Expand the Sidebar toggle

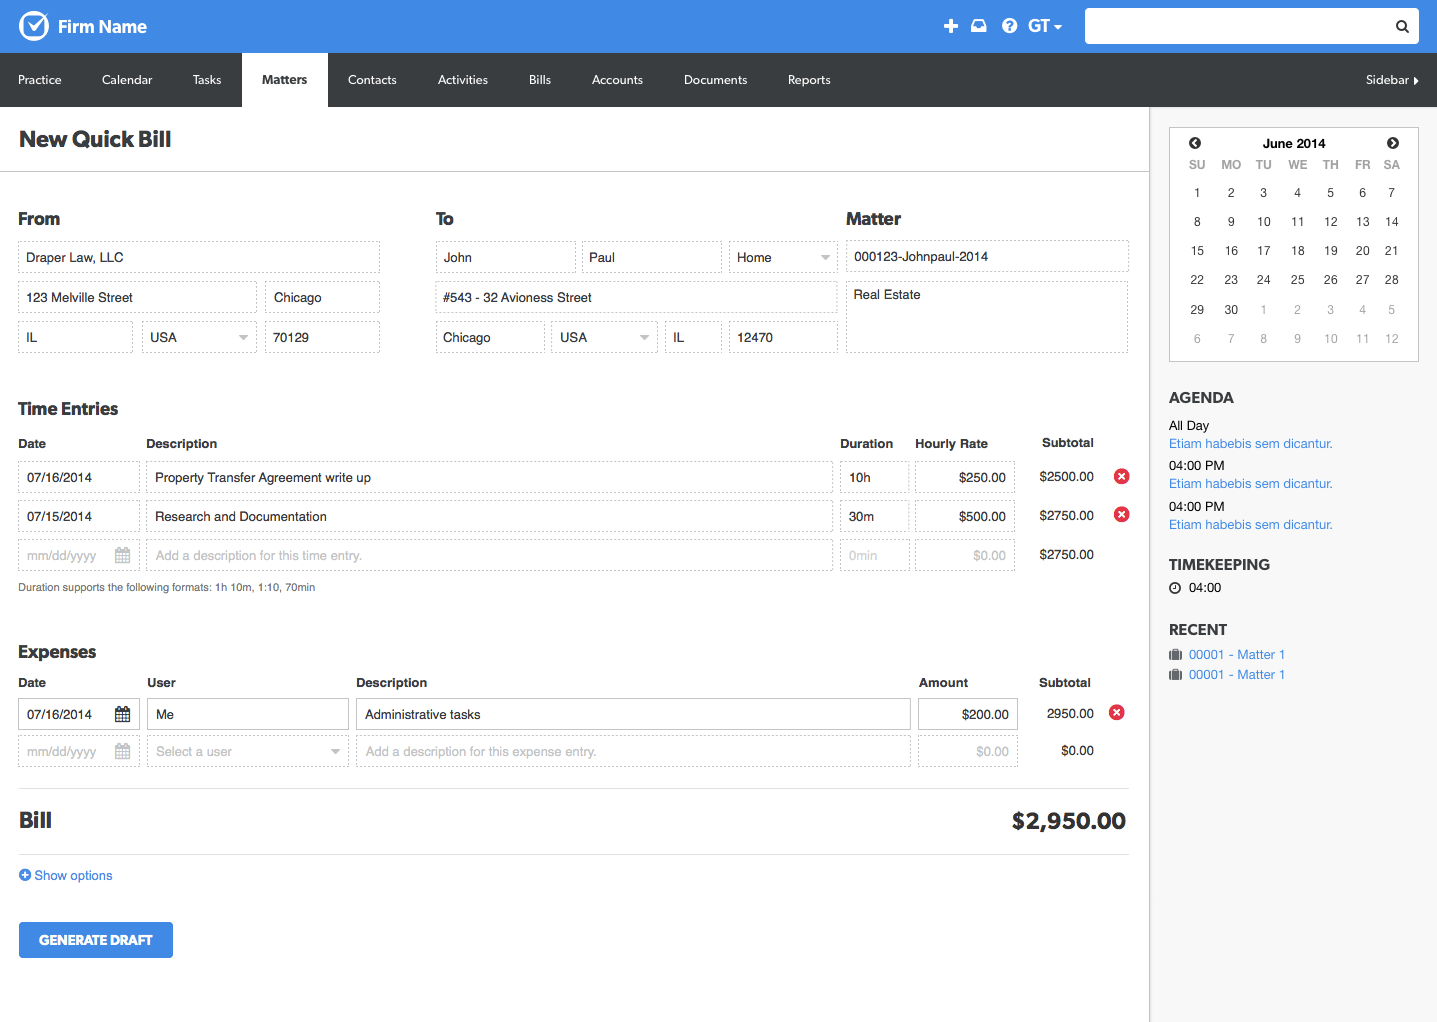pyautogui.click(x=1391, y=80)
